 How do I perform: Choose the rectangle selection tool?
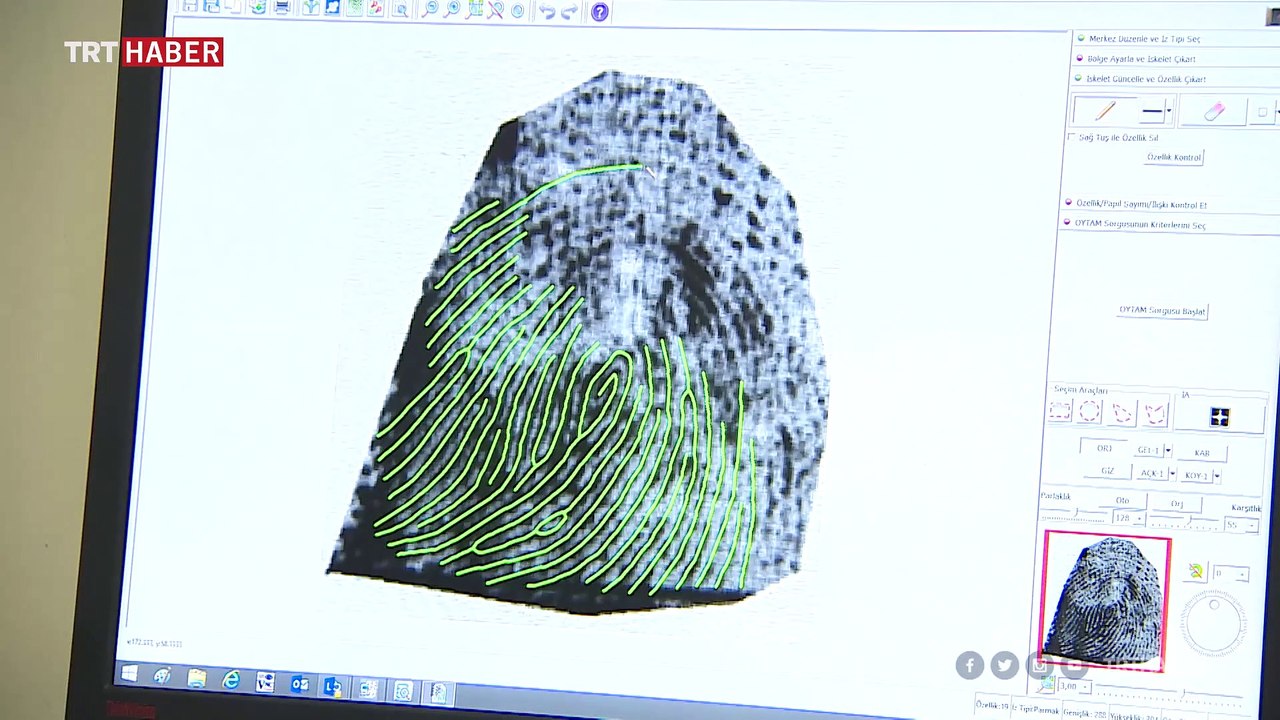coord(1060,411)
